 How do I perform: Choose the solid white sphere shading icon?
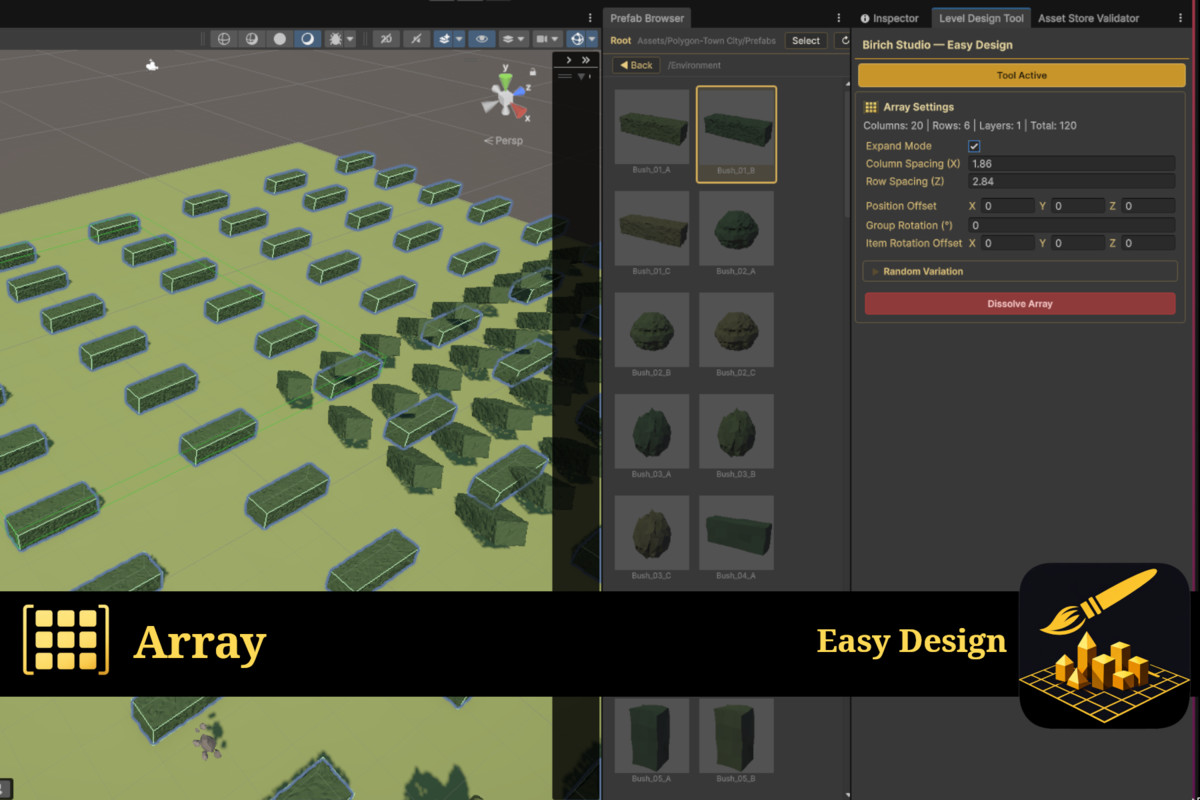click(x=279, y=39)
